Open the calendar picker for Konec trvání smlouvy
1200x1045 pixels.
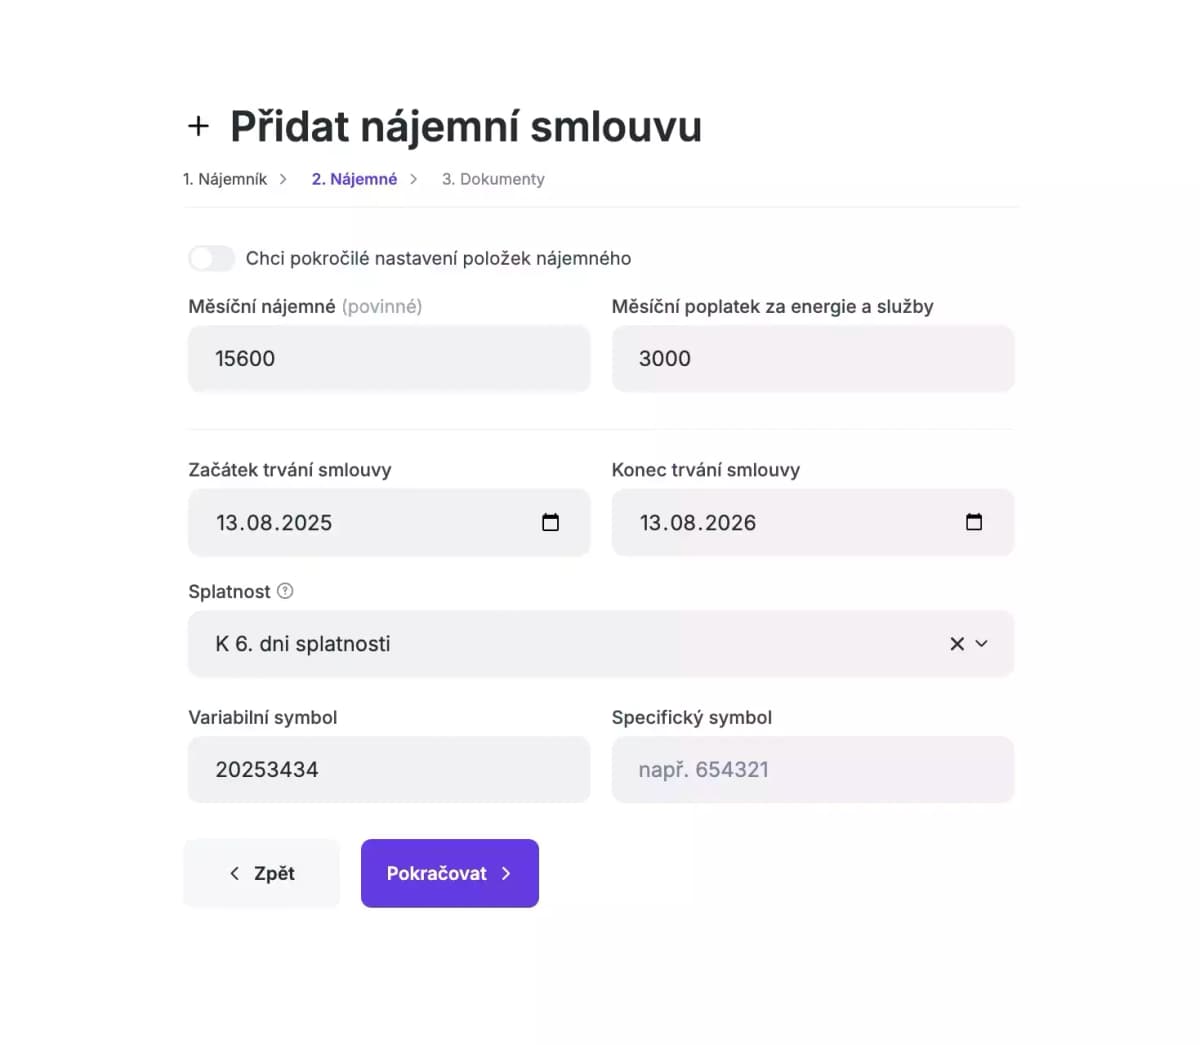[974, 521]
